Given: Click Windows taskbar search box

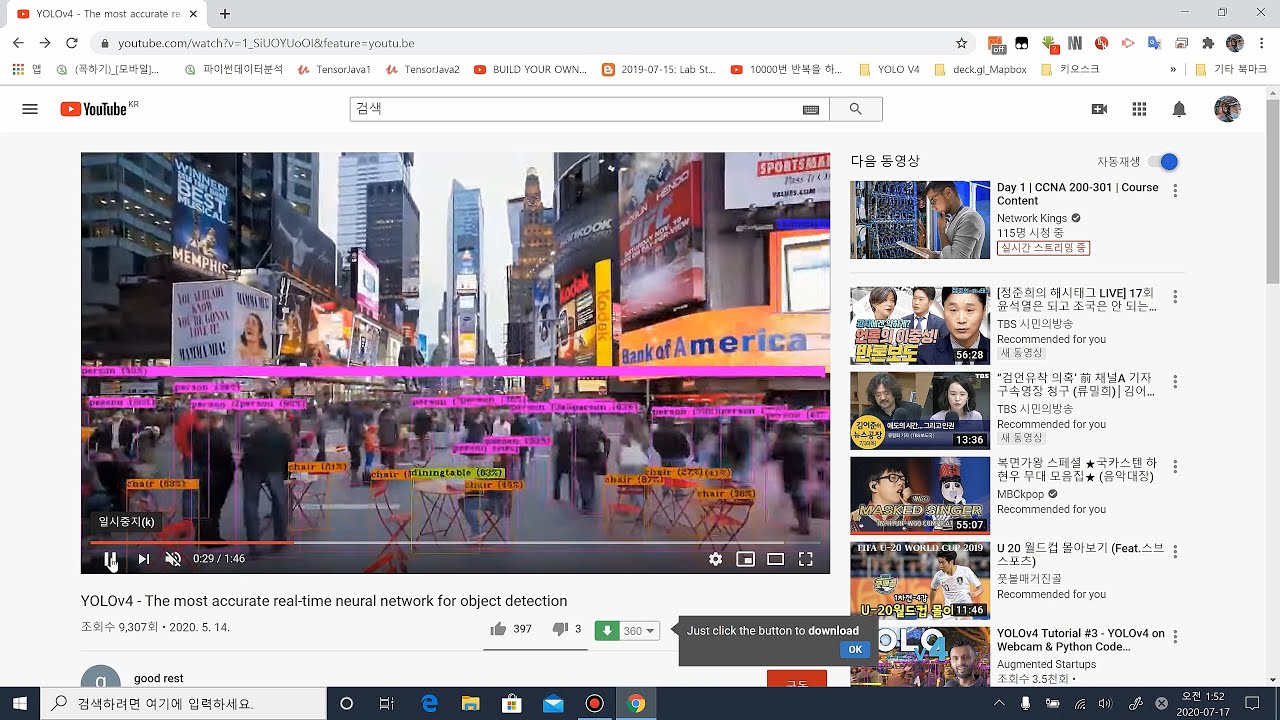Looking at the screenshot, I should 183,704.
